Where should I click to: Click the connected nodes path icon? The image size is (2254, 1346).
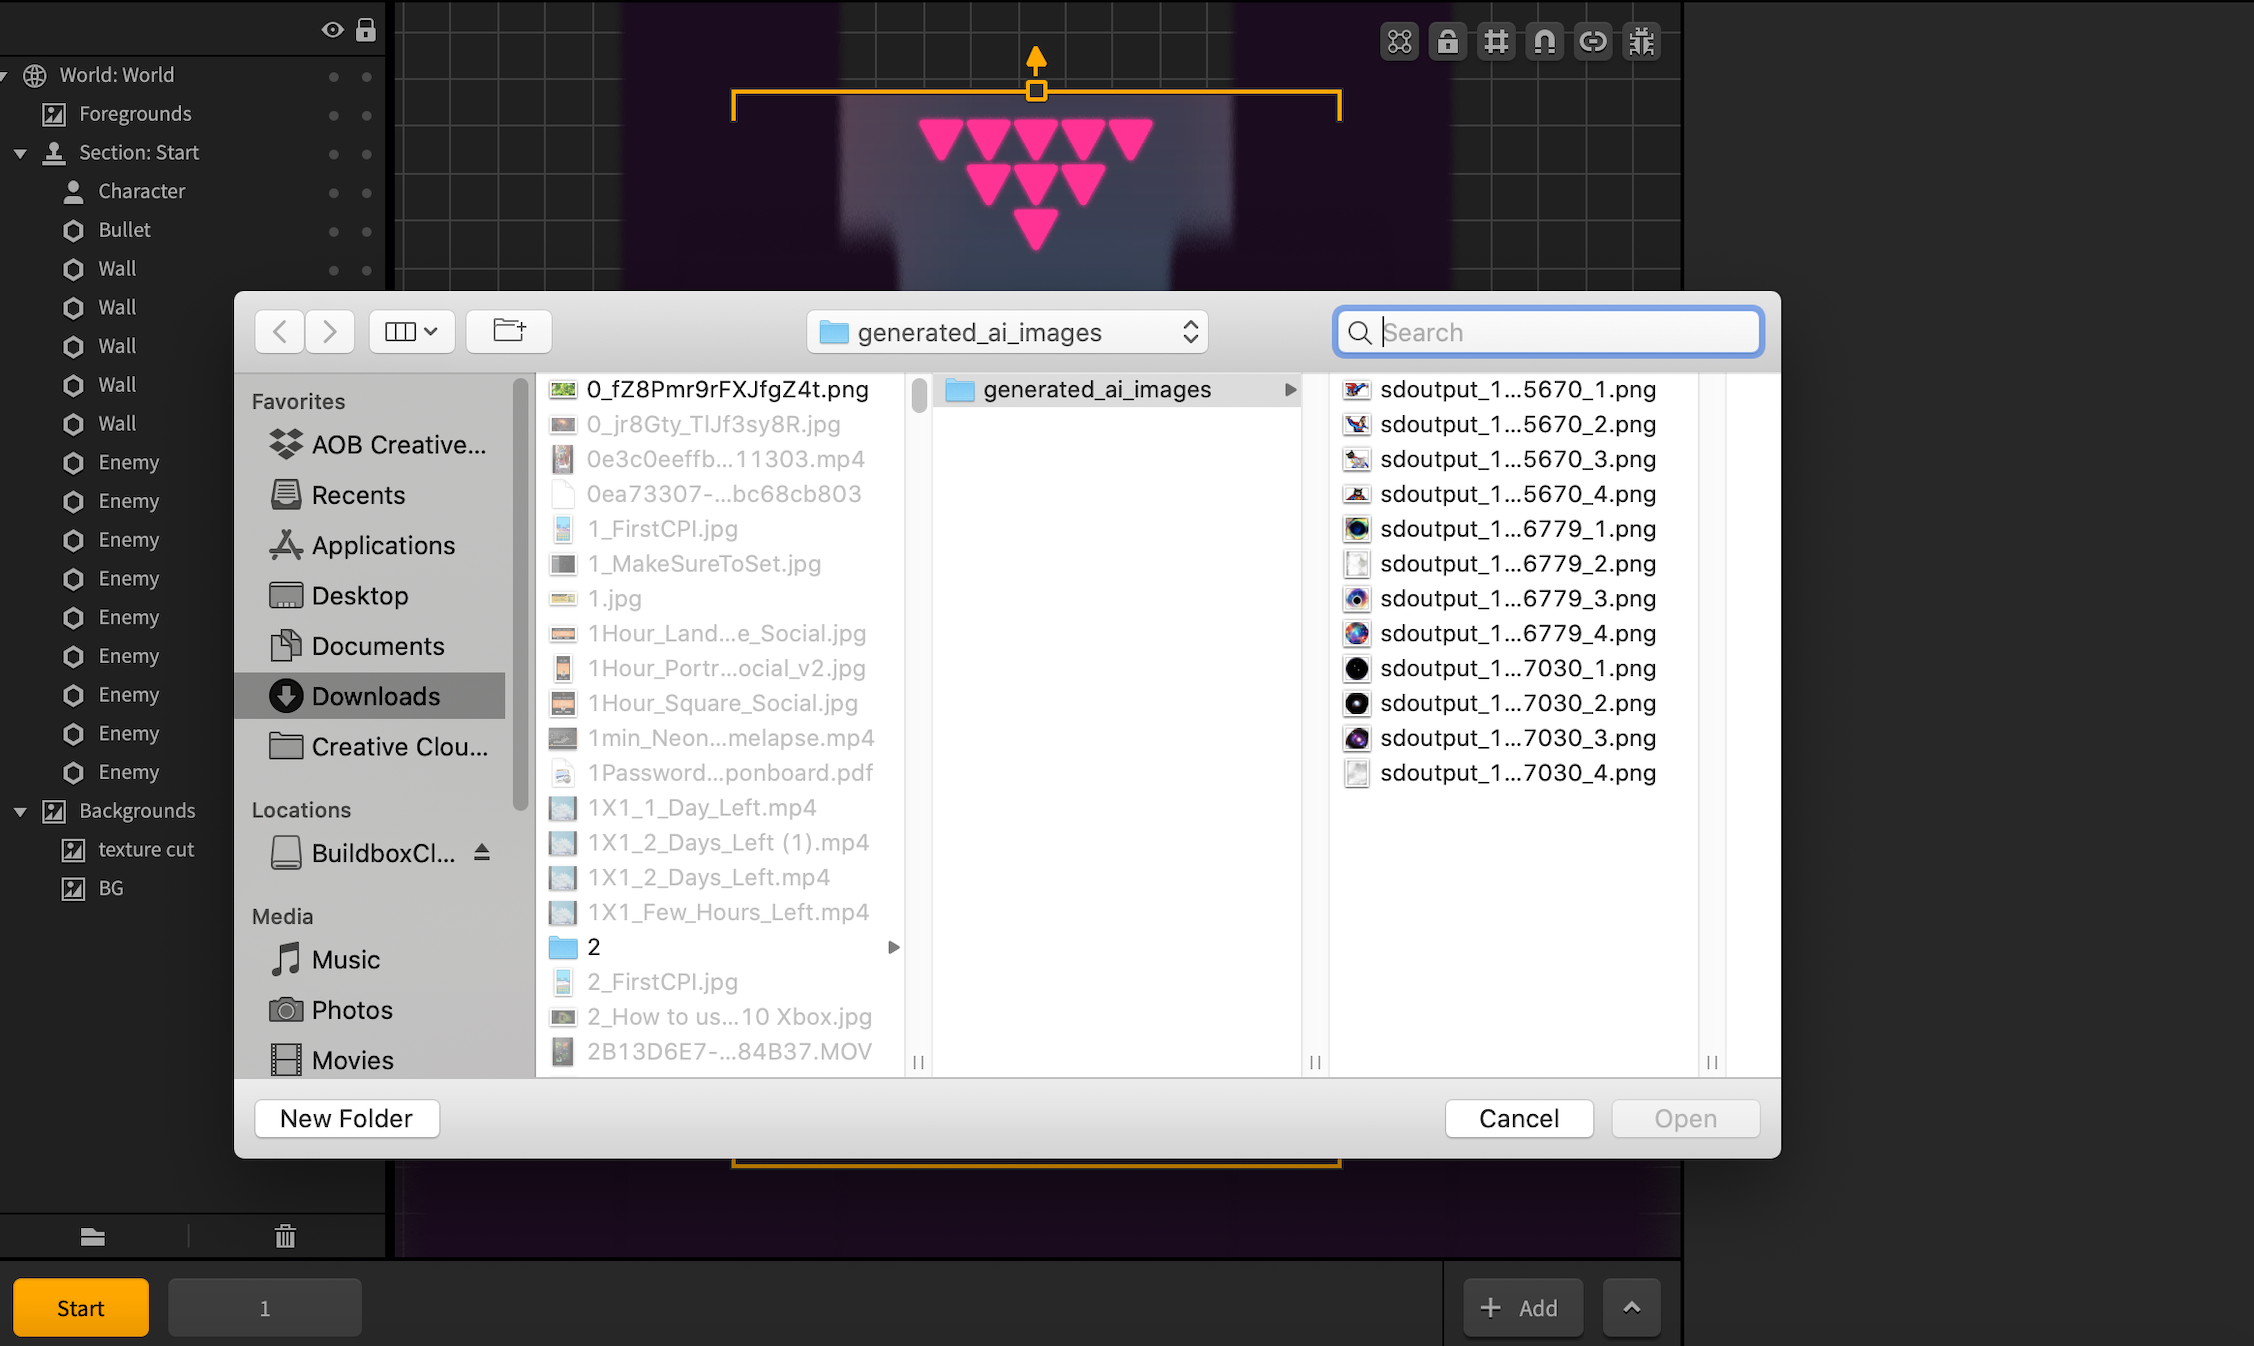click(x=1399, y=42)
